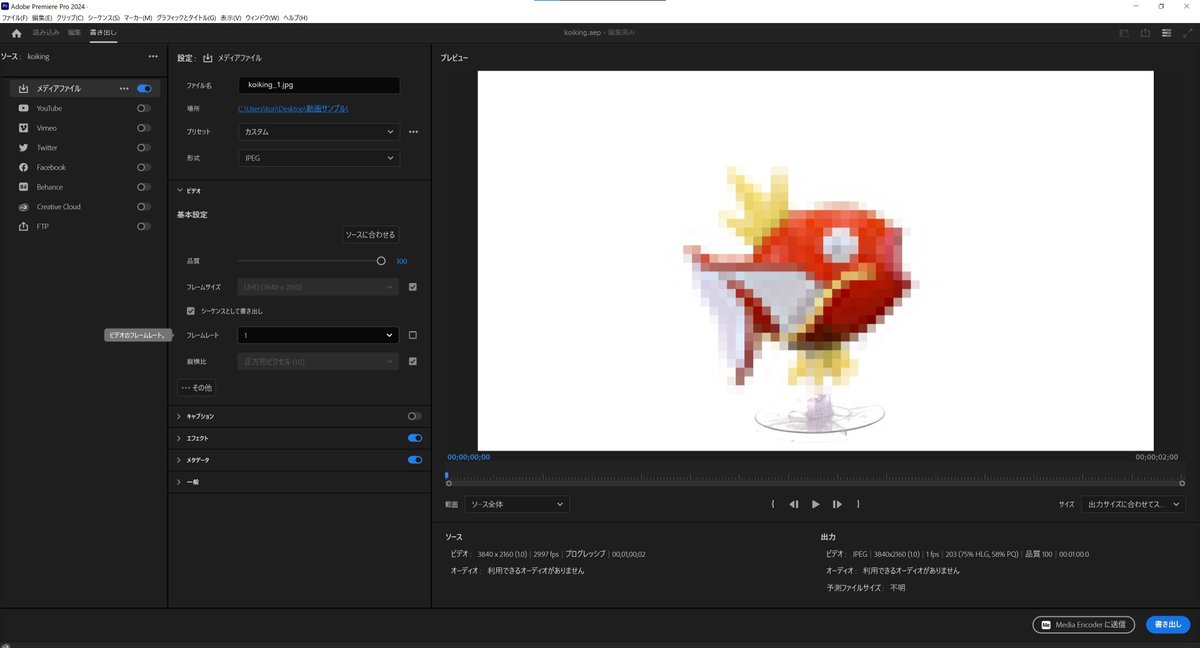Uncheck the 縦横比 match-source checkbox
This screenshot has height=648, width=1200.
[413, 361]
